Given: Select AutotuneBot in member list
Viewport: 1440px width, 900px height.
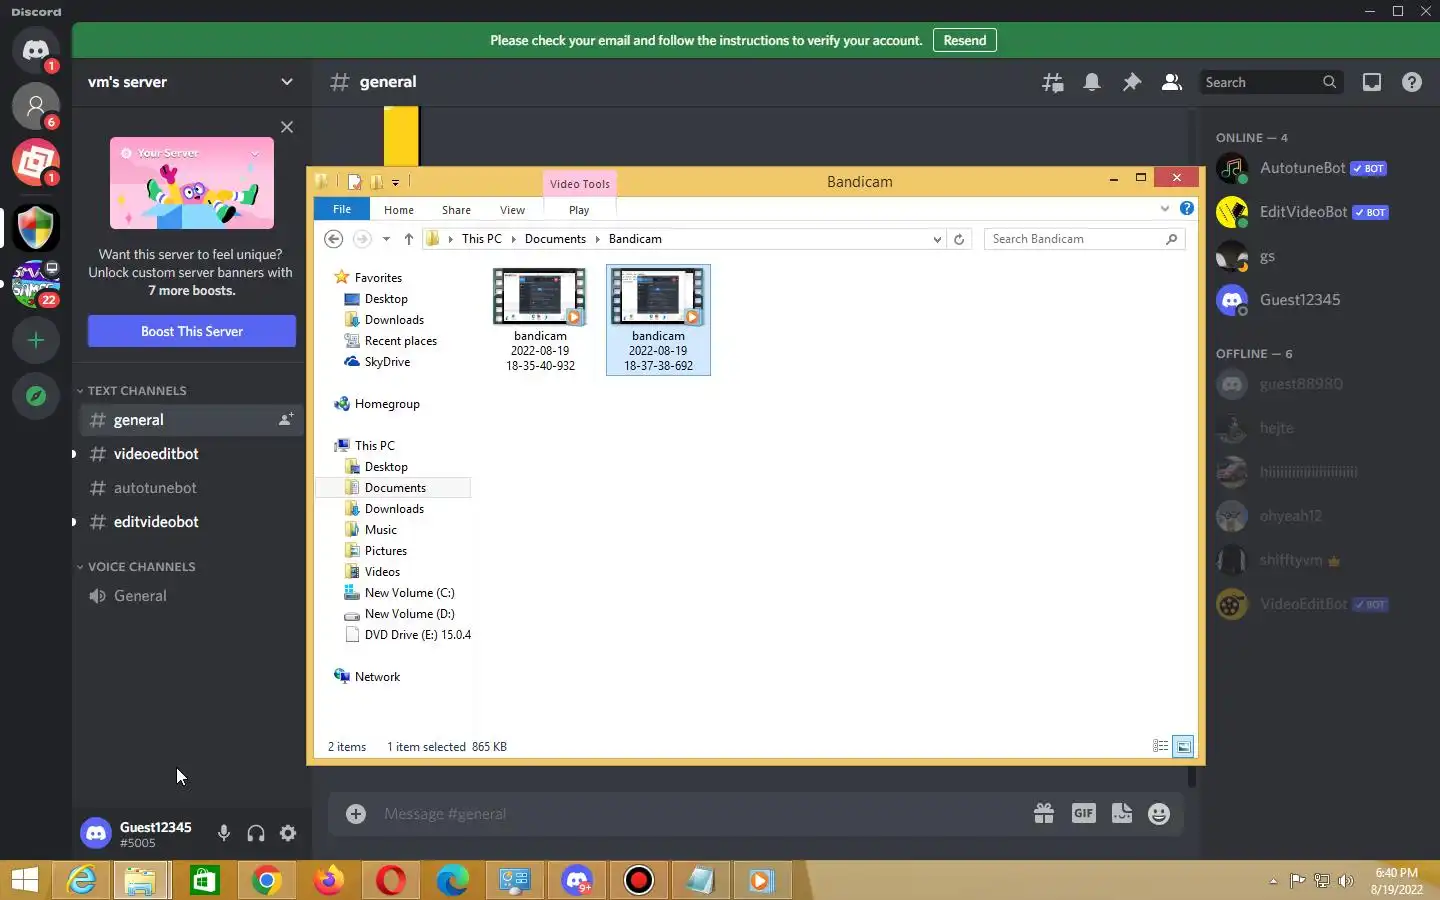Looking at the screenshot, I should (1318, 168).
